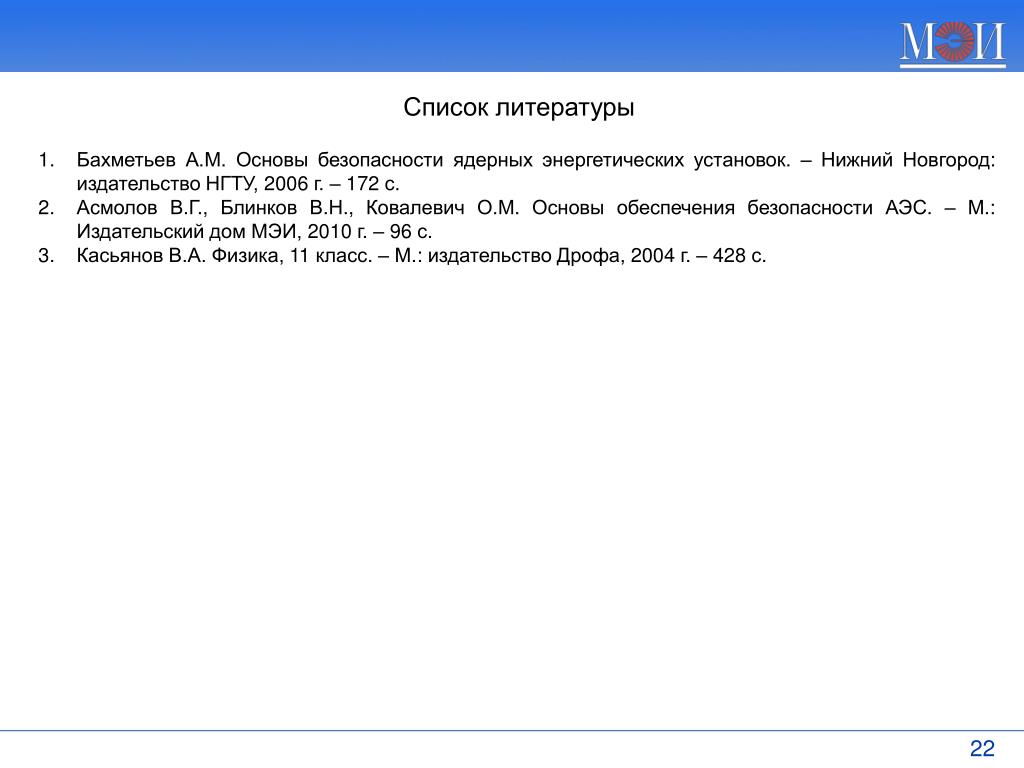Image resolution: width=1024 pixels, height=768 pixels.
Task: Click the words 'Нижний Новгород:'
Action: [x=908, y=159]
